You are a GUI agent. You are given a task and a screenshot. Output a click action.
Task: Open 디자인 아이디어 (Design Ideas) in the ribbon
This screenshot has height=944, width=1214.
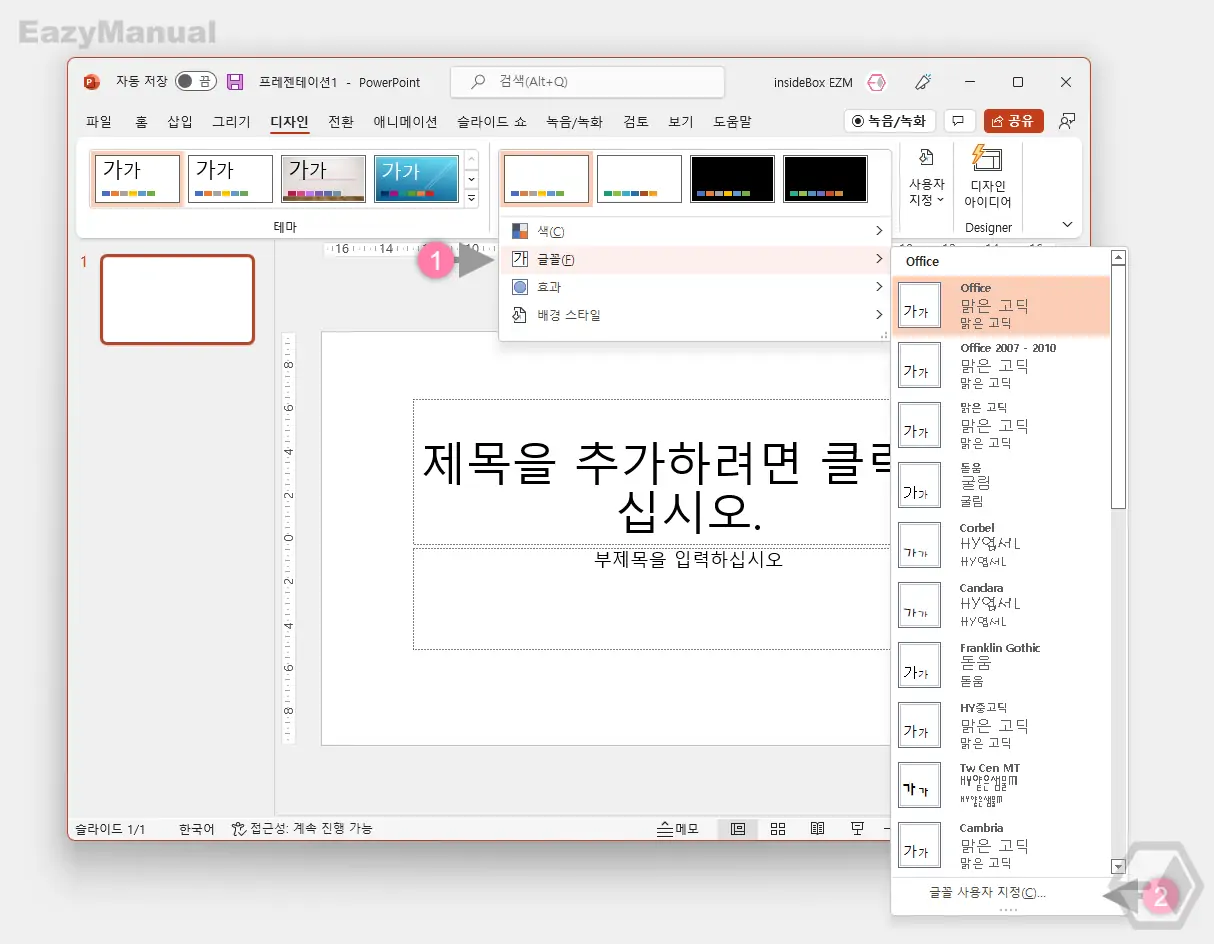[986, 180]
